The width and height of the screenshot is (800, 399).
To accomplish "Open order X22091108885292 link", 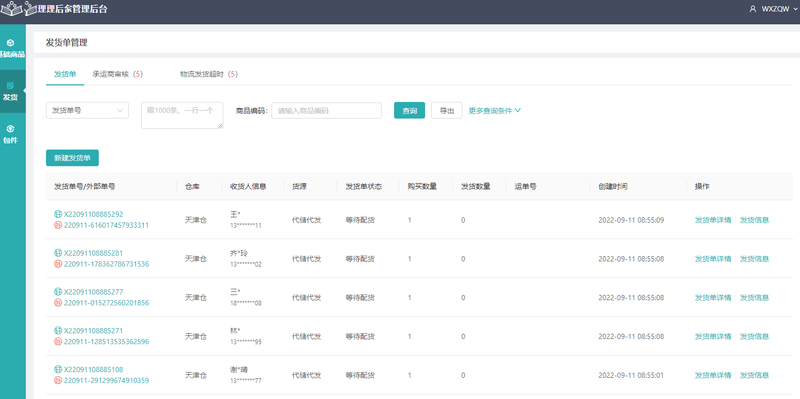I will point(93,214).
